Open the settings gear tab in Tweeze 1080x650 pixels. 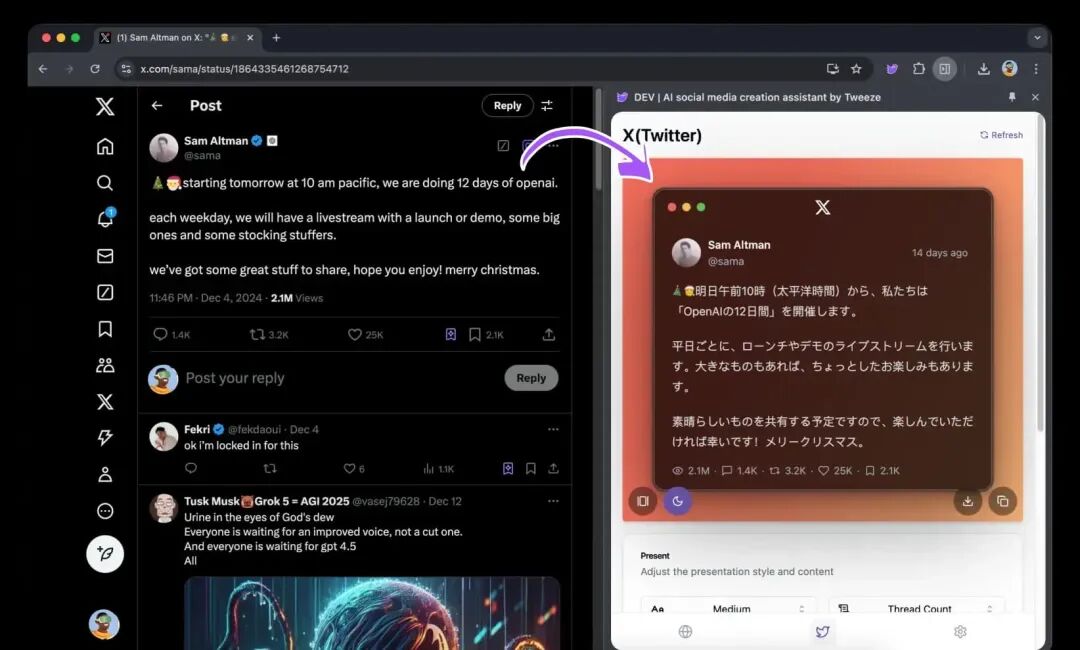(x=960, y=631)
